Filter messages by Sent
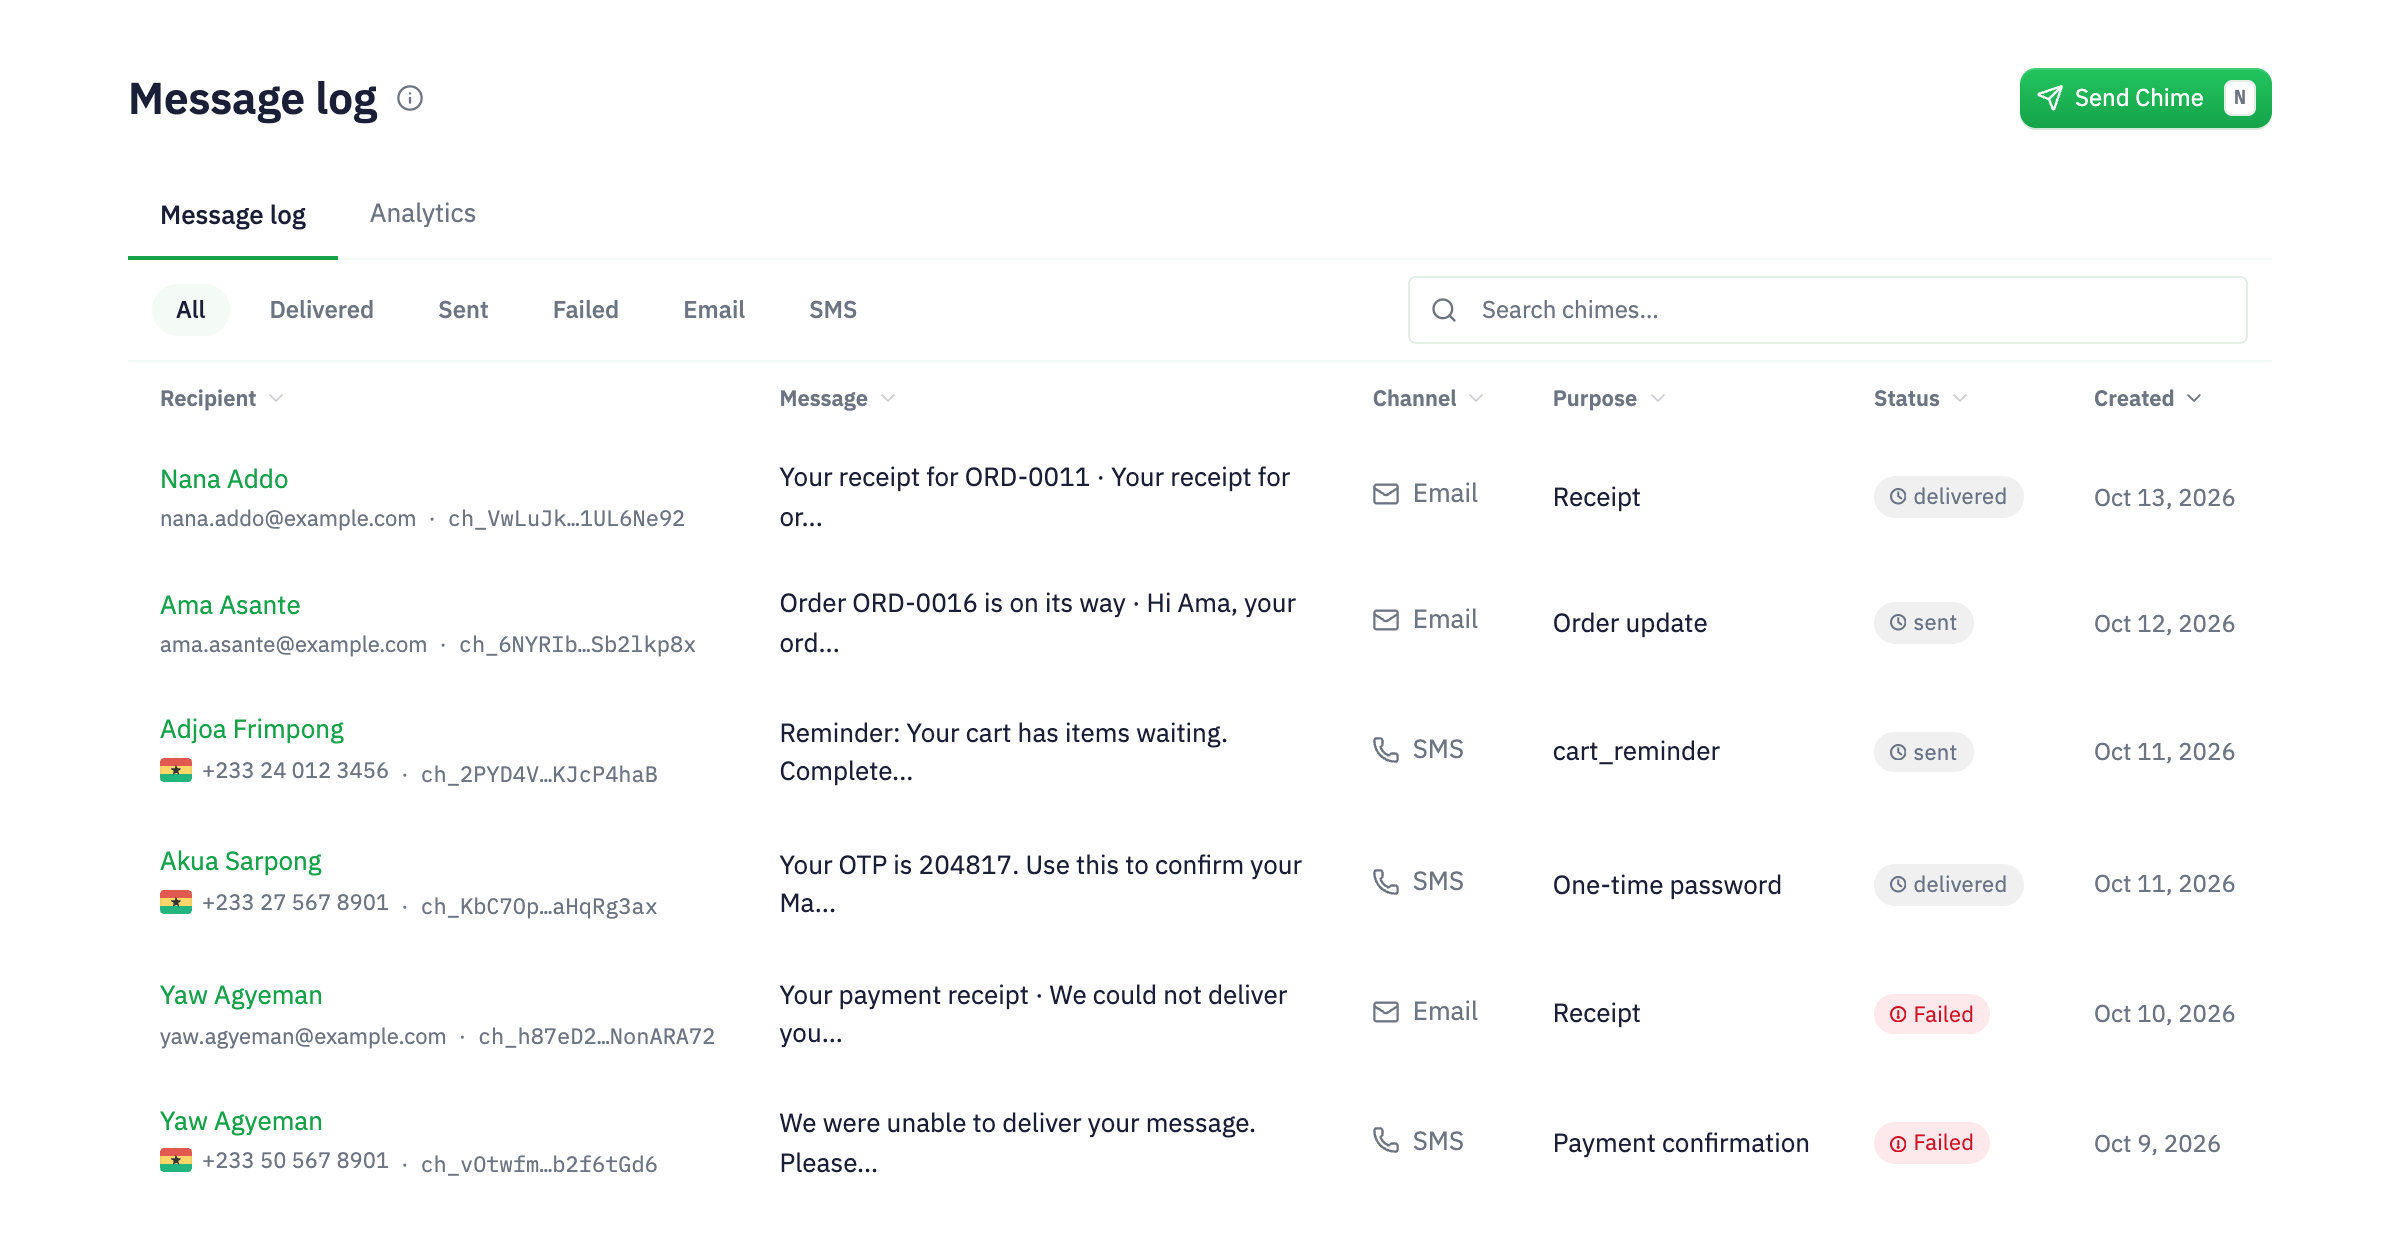 463,310
